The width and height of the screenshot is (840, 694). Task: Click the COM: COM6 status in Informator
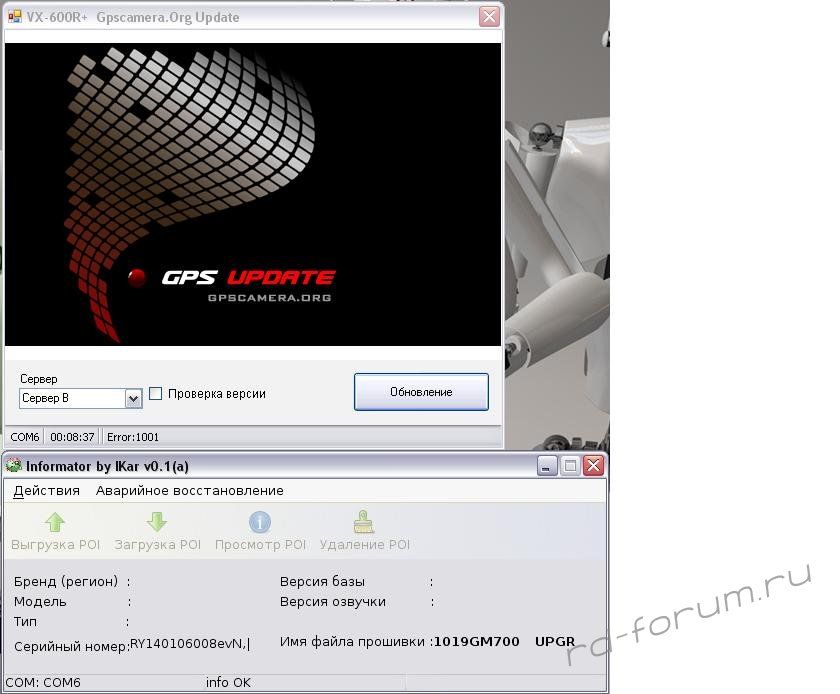click(x=43, y=682)
